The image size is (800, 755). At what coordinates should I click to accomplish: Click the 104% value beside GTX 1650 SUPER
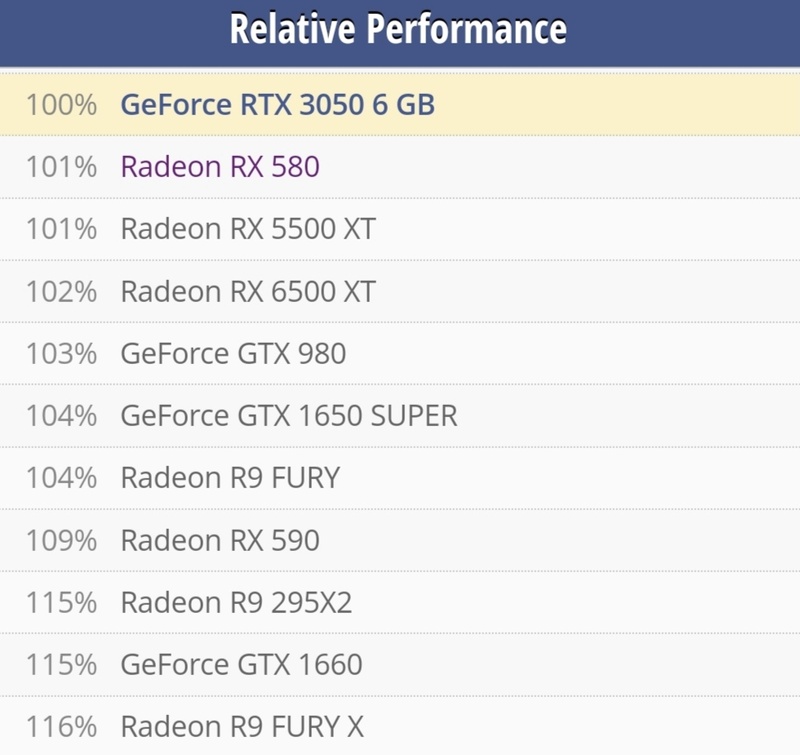61,416
